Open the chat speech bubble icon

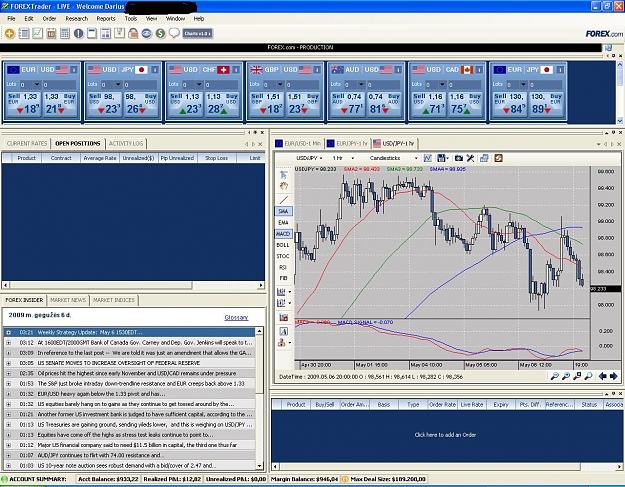(x=174, y=33)
